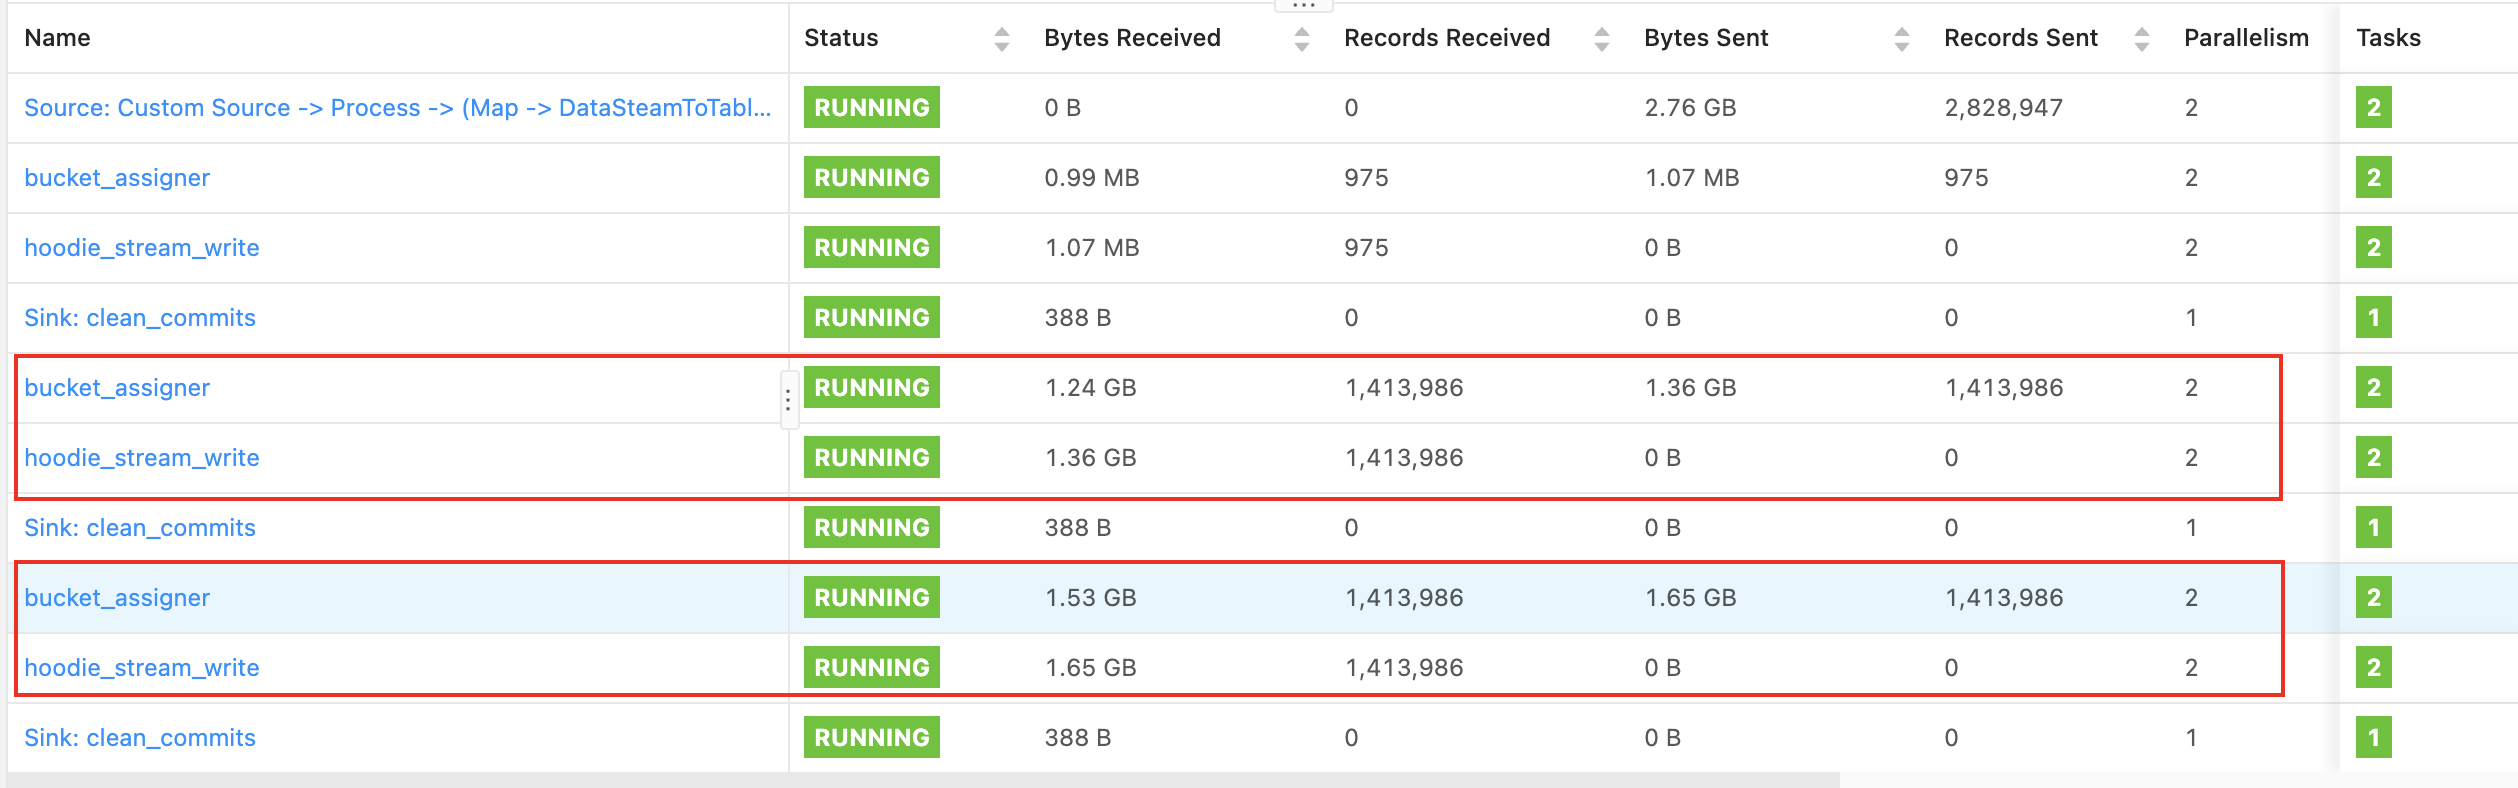Open hoodie_stream_write receiving 1.36 GB
This screenshot has height=788, width=2518.
[x=141, y=458]
